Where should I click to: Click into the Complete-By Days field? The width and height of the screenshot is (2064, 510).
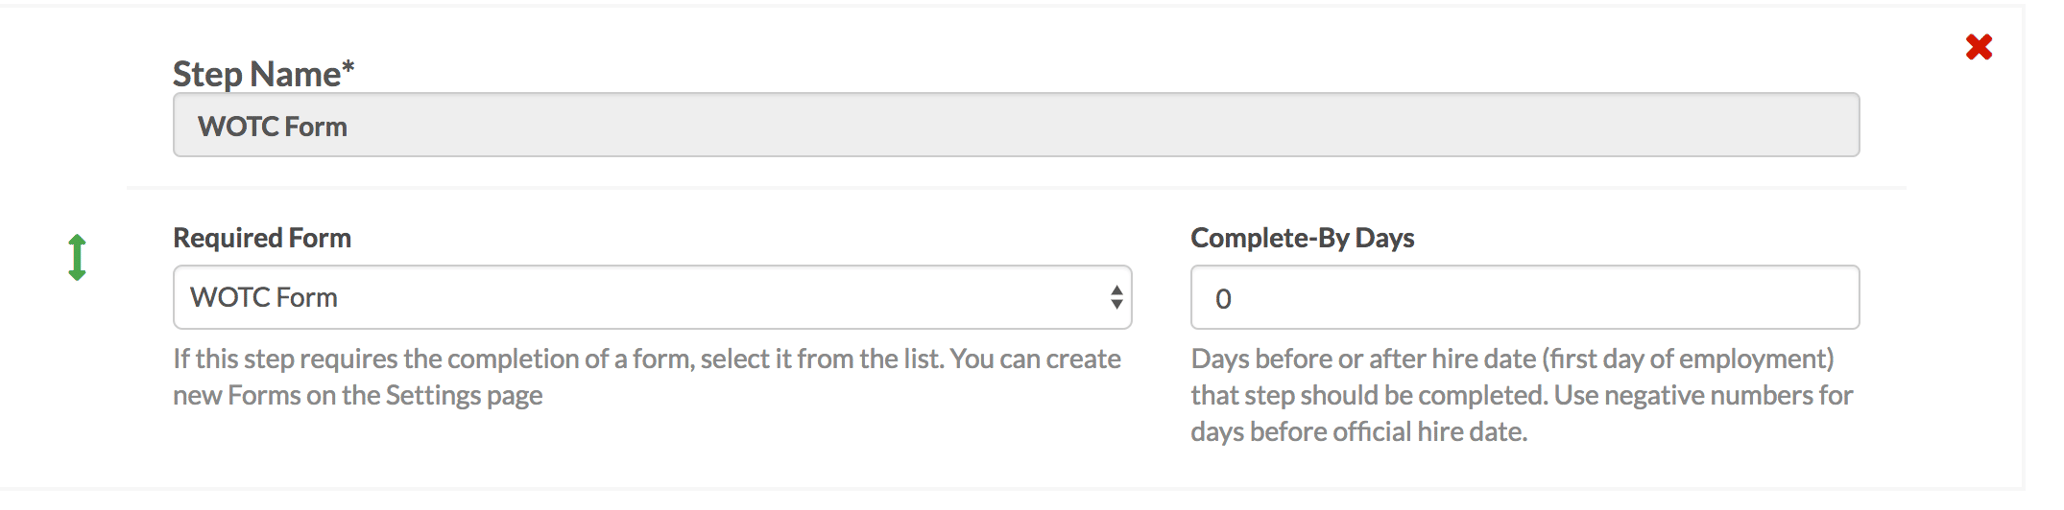click(x=1524, y=297)
